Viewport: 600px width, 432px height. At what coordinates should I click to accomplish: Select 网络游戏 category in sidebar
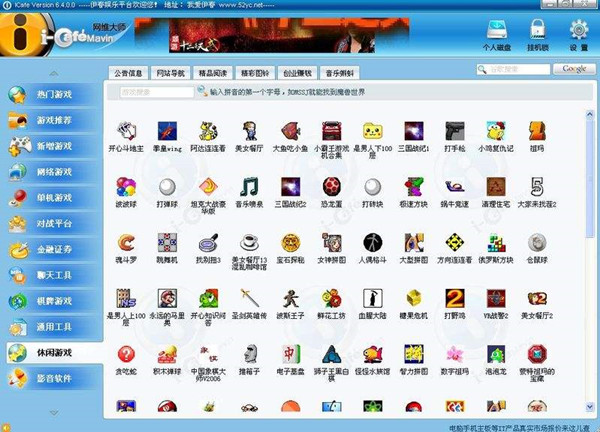pos(52,172)
